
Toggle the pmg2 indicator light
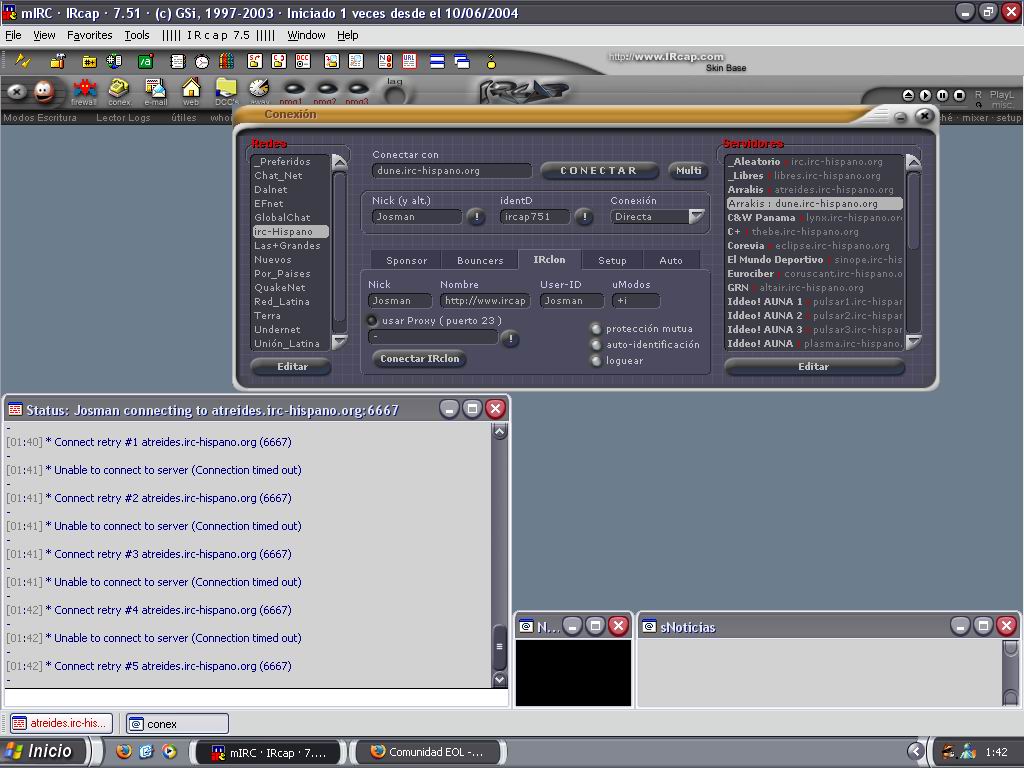pos(325,89)
